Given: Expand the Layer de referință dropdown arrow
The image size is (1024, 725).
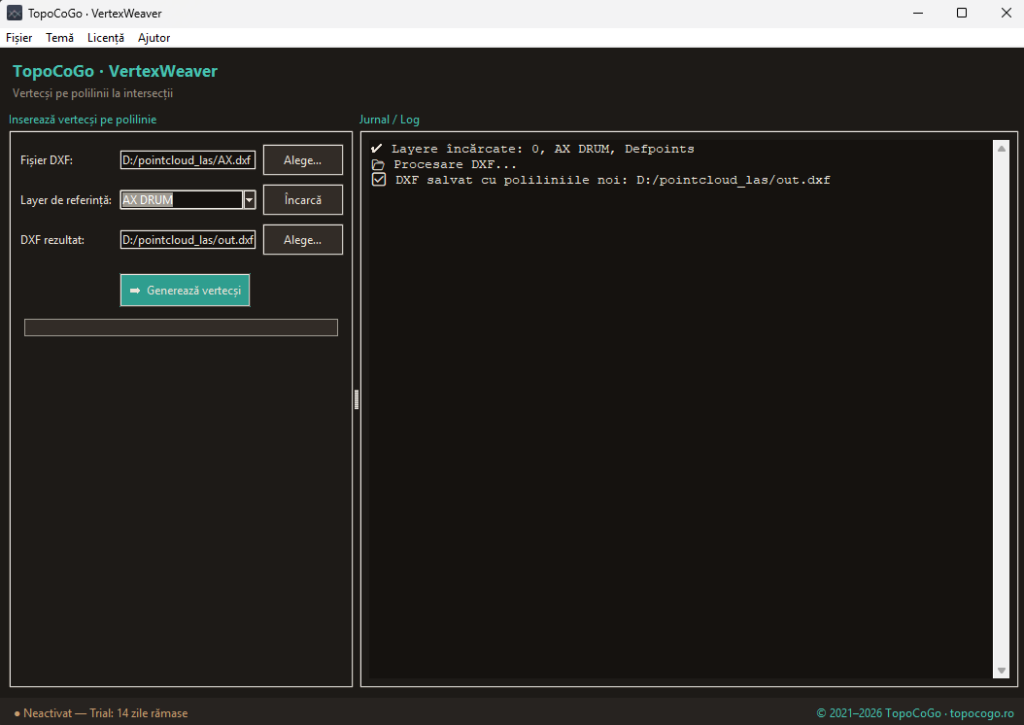Looking at the screenshot, I should 249,200.
